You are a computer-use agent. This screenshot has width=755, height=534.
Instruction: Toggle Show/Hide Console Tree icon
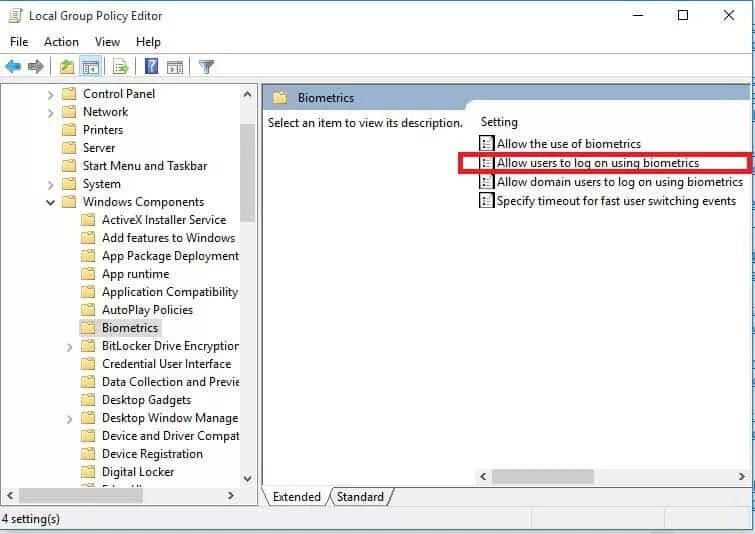point(91,66)
